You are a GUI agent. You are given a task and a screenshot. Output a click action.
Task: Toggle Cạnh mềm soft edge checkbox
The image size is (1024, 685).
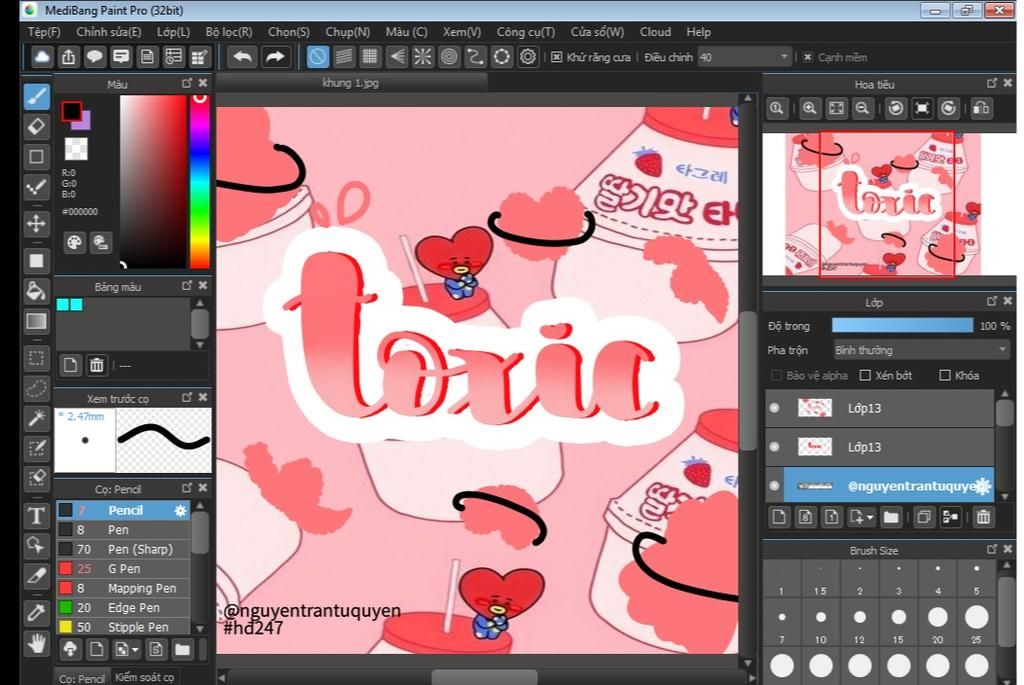tap(808, 57)
